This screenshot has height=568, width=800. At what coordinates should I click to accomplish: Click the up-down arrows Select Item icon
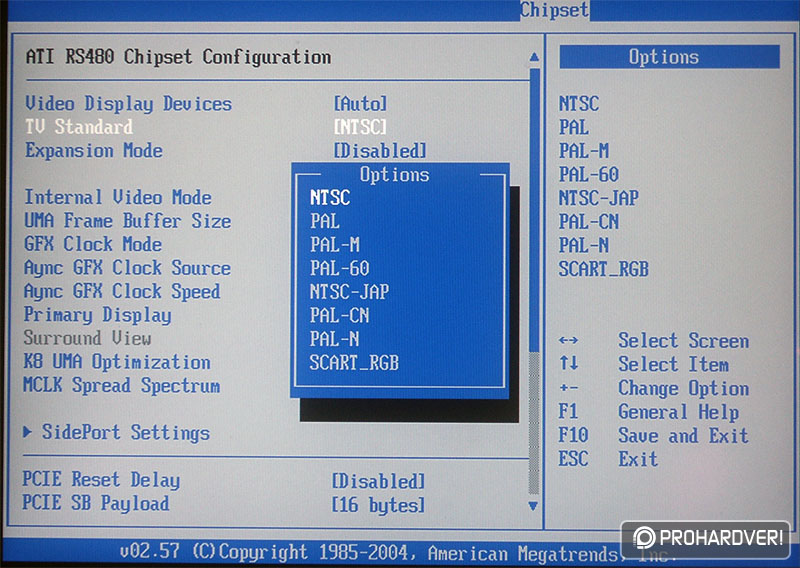tap(568, 363)
